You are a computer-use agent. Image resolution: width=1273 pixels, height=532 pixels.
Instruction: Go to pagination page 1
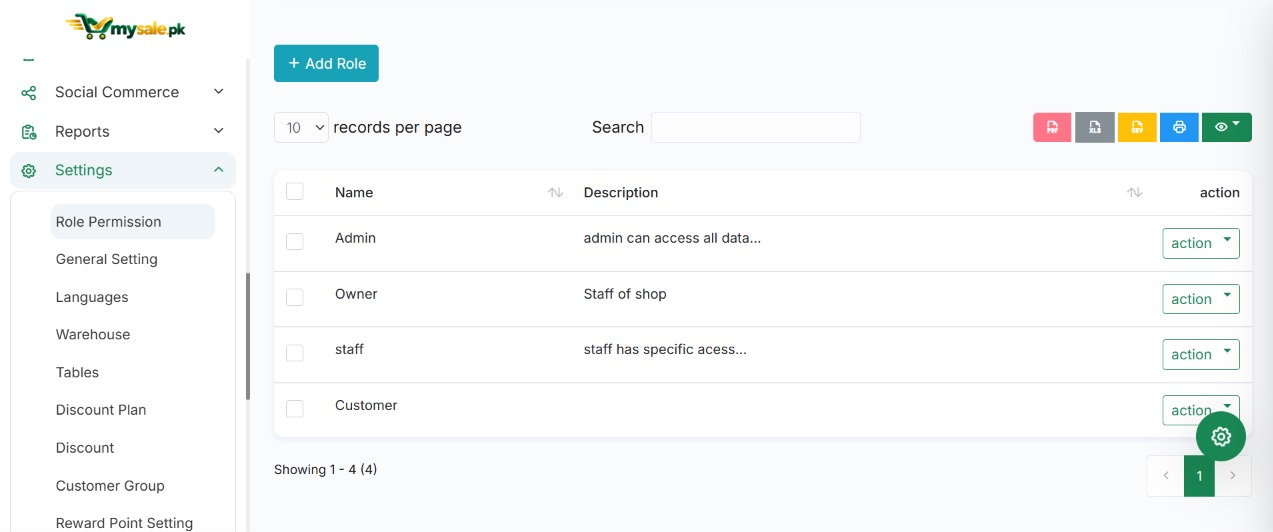point(1199,476)
